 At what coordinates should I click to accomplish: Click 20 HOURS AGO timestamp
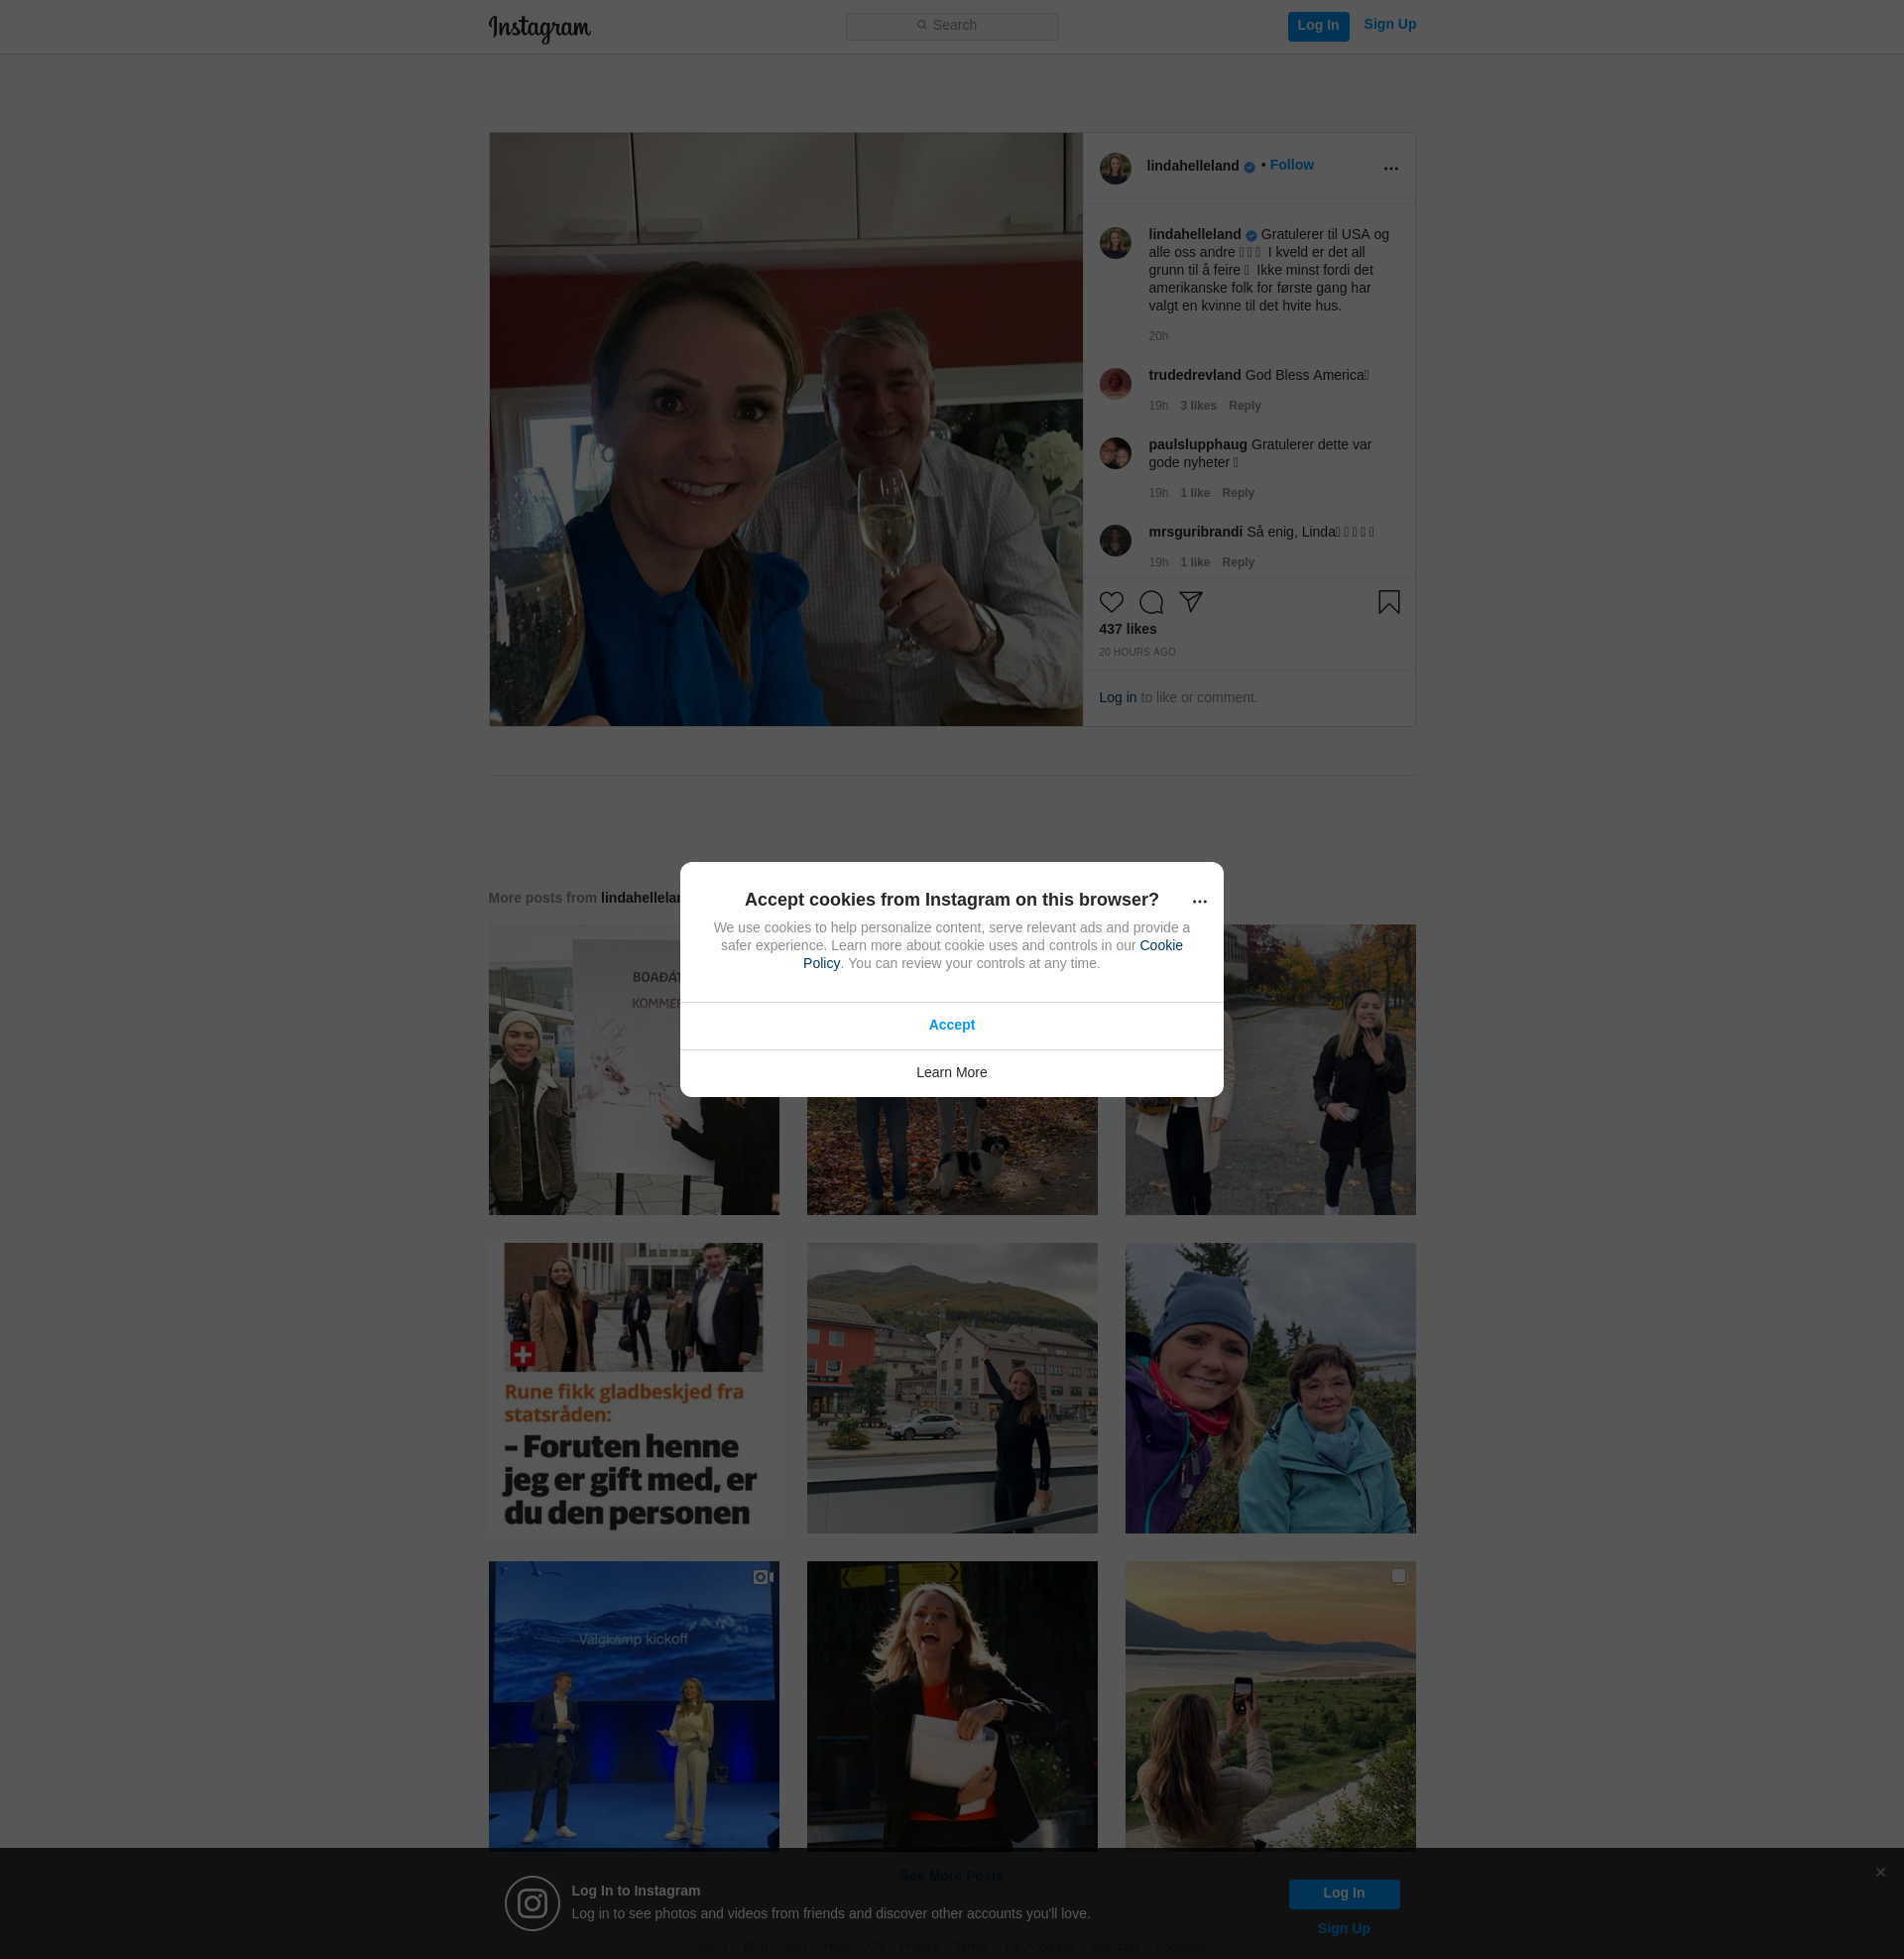[x=1137, y=653]
